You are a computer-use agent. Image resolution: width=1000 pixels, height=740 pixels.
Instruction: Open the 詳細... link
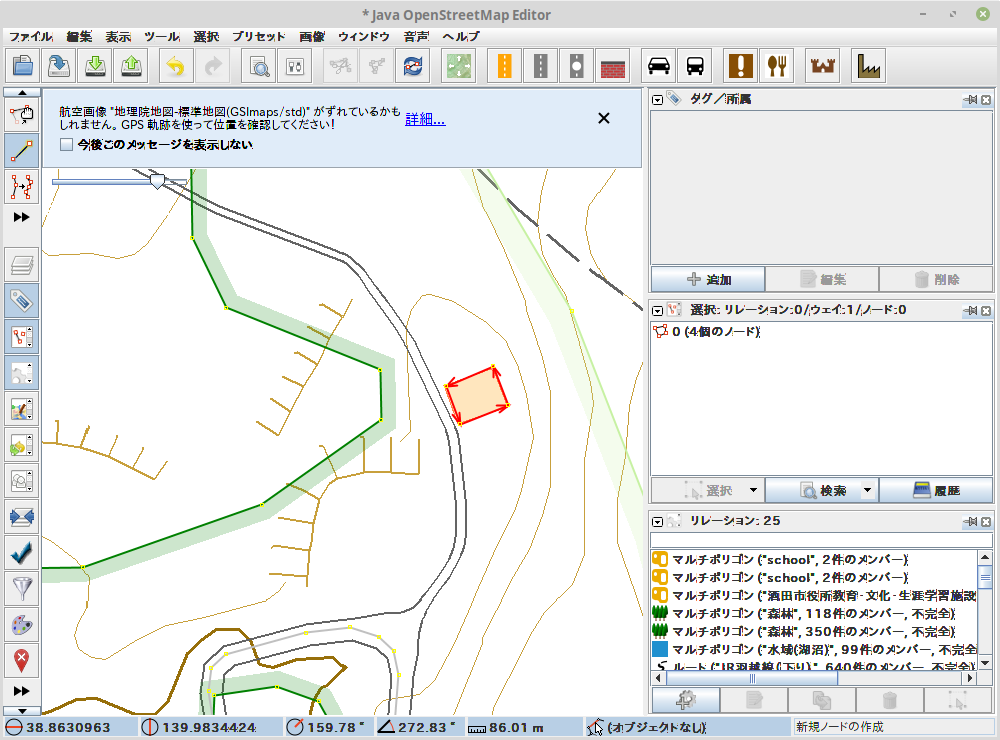425,119
